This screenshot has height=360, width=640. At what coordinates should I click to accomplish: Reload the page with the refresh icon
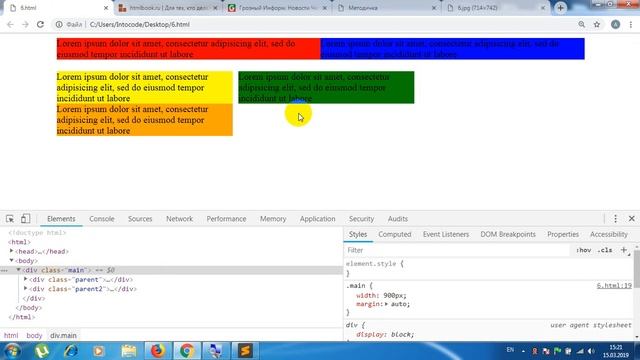pyautogui.click(x=40, y=24)
